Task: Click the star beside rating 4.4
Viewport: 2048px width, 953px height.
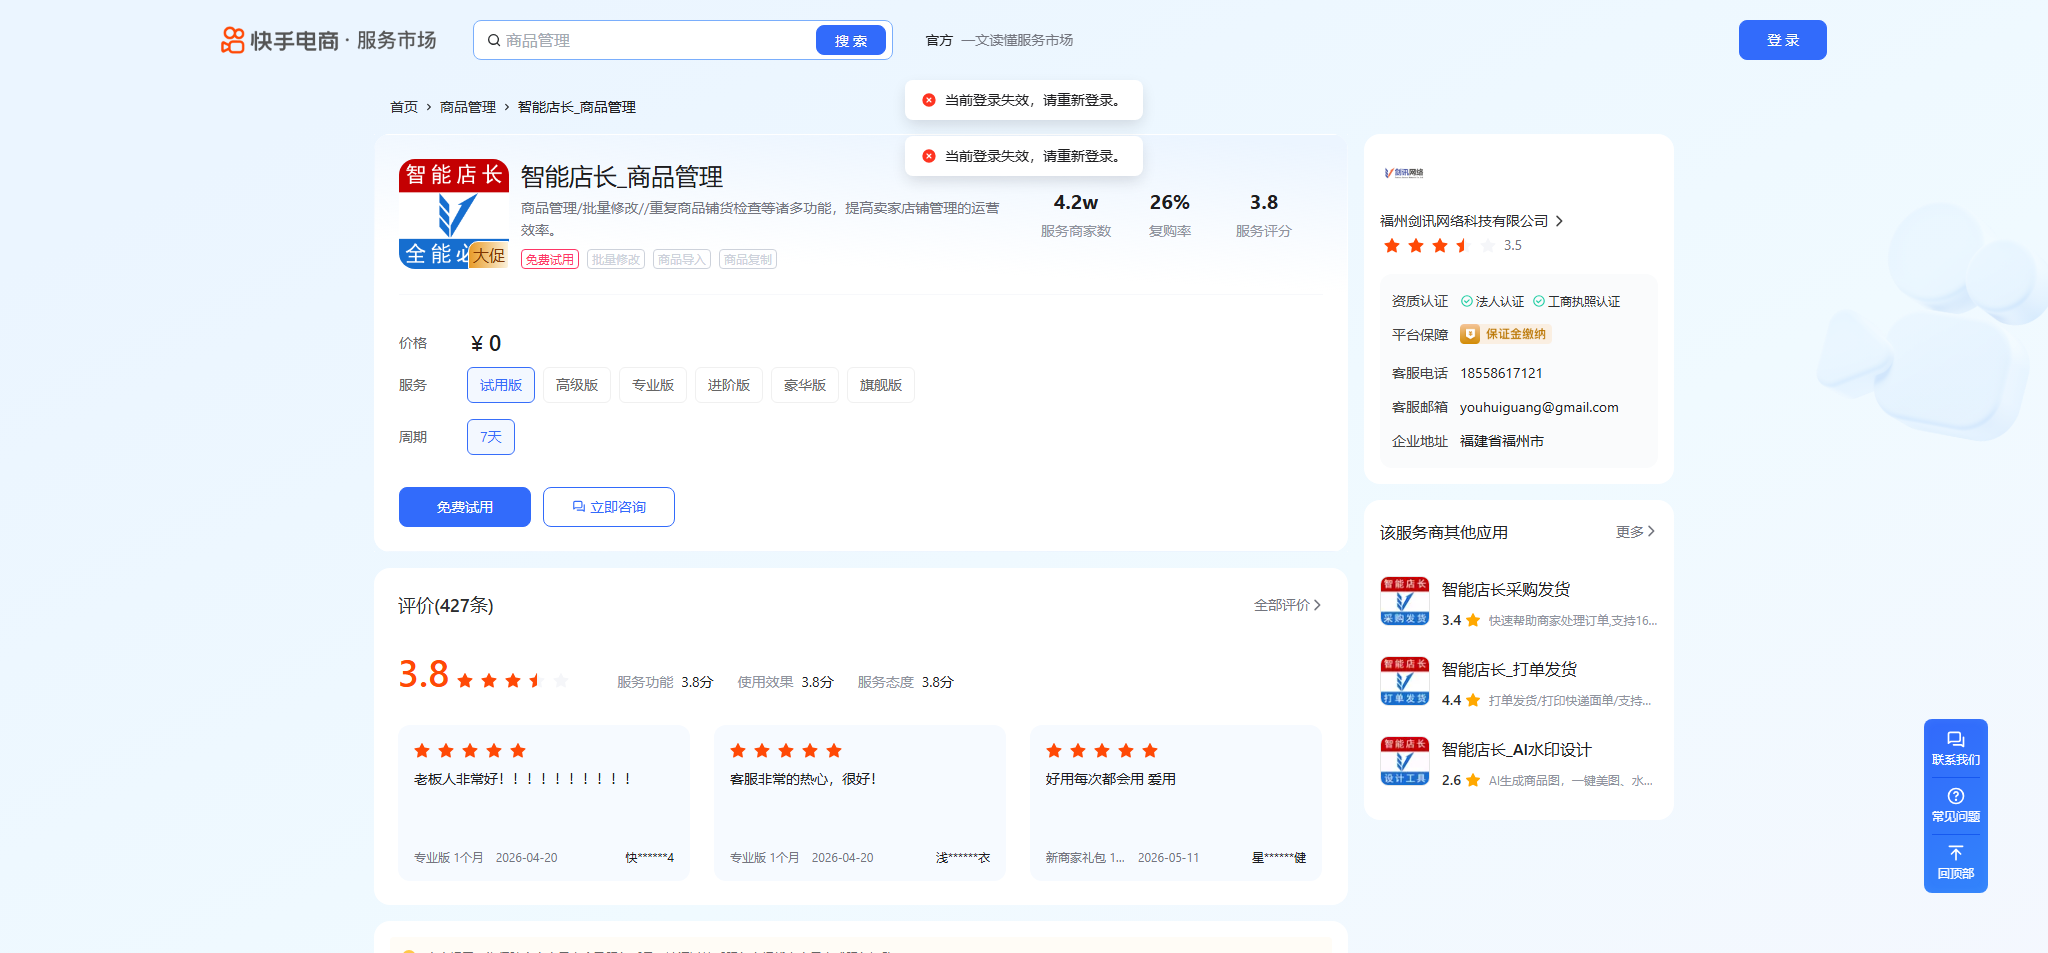Action: click(1473, 700)
